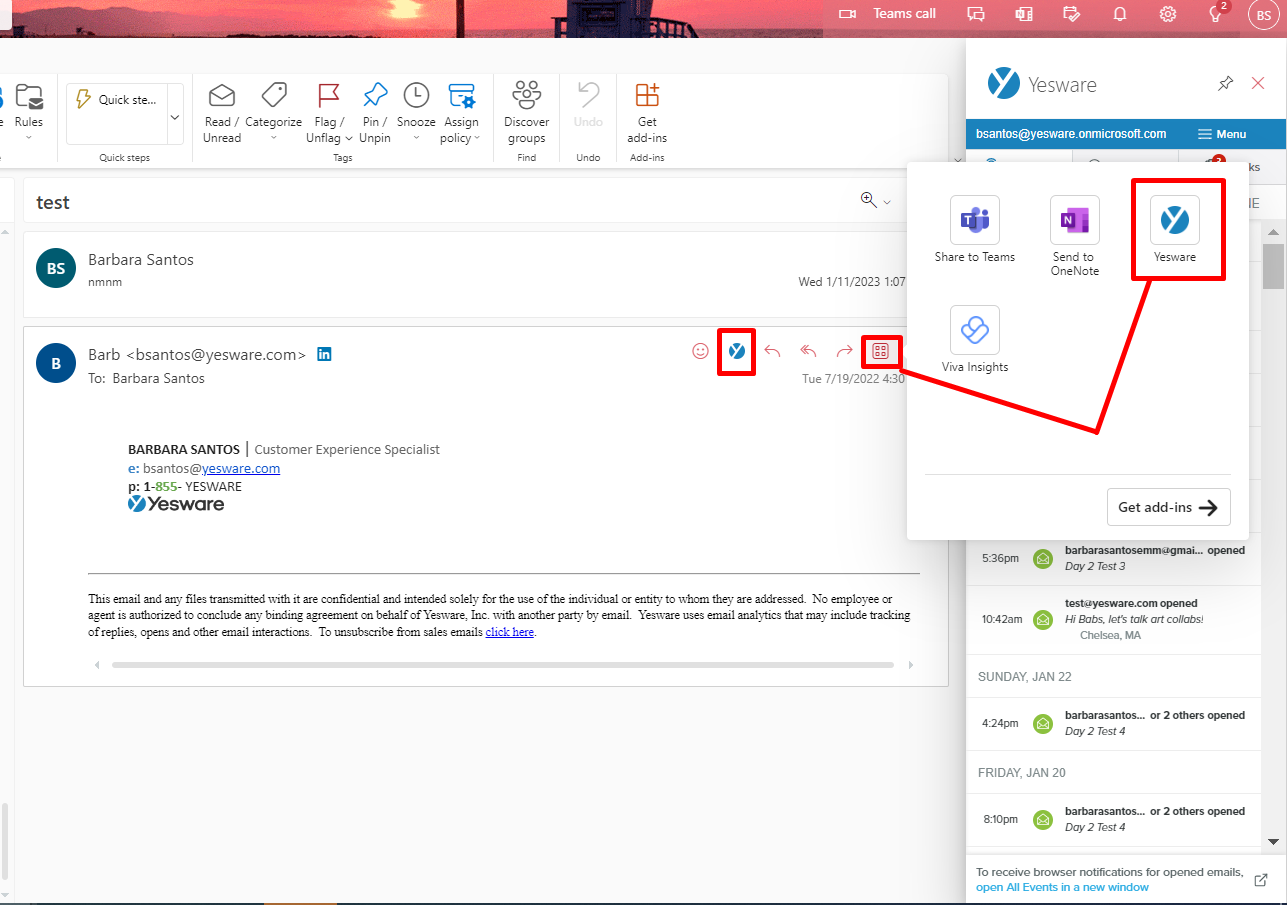Forward the email using arrow icon
The width and height of the screenshot is (1287, 905).
click(x=844, y=351)
